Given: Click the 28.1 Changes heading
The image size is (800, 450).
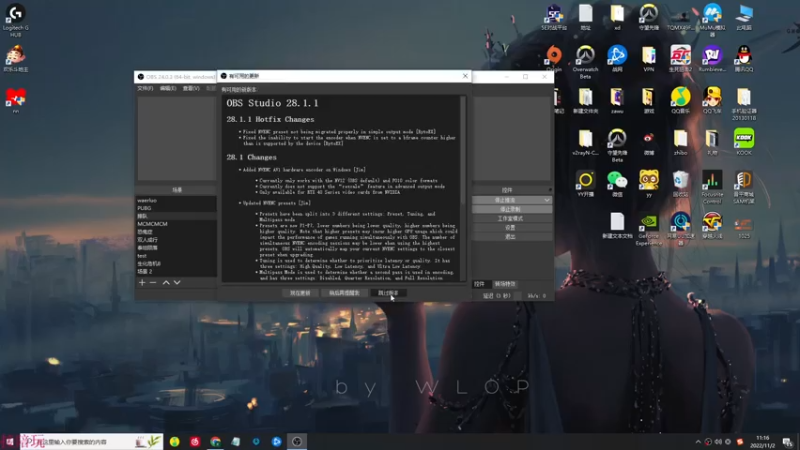Looking at the screenshot, I should point(252,157).
